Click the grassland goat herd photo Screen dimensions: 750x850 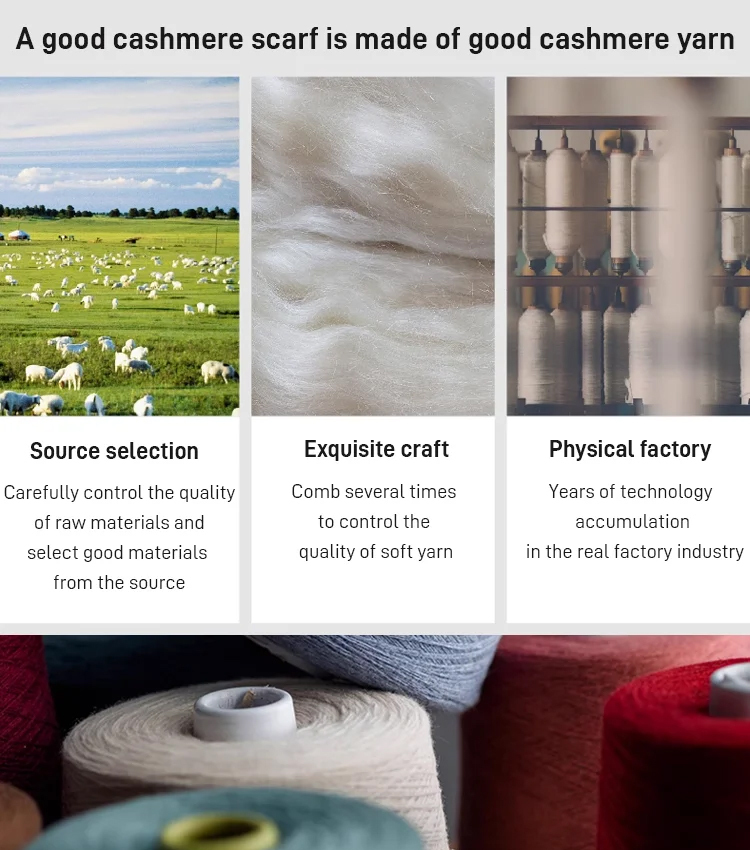(x=119, y=247)
